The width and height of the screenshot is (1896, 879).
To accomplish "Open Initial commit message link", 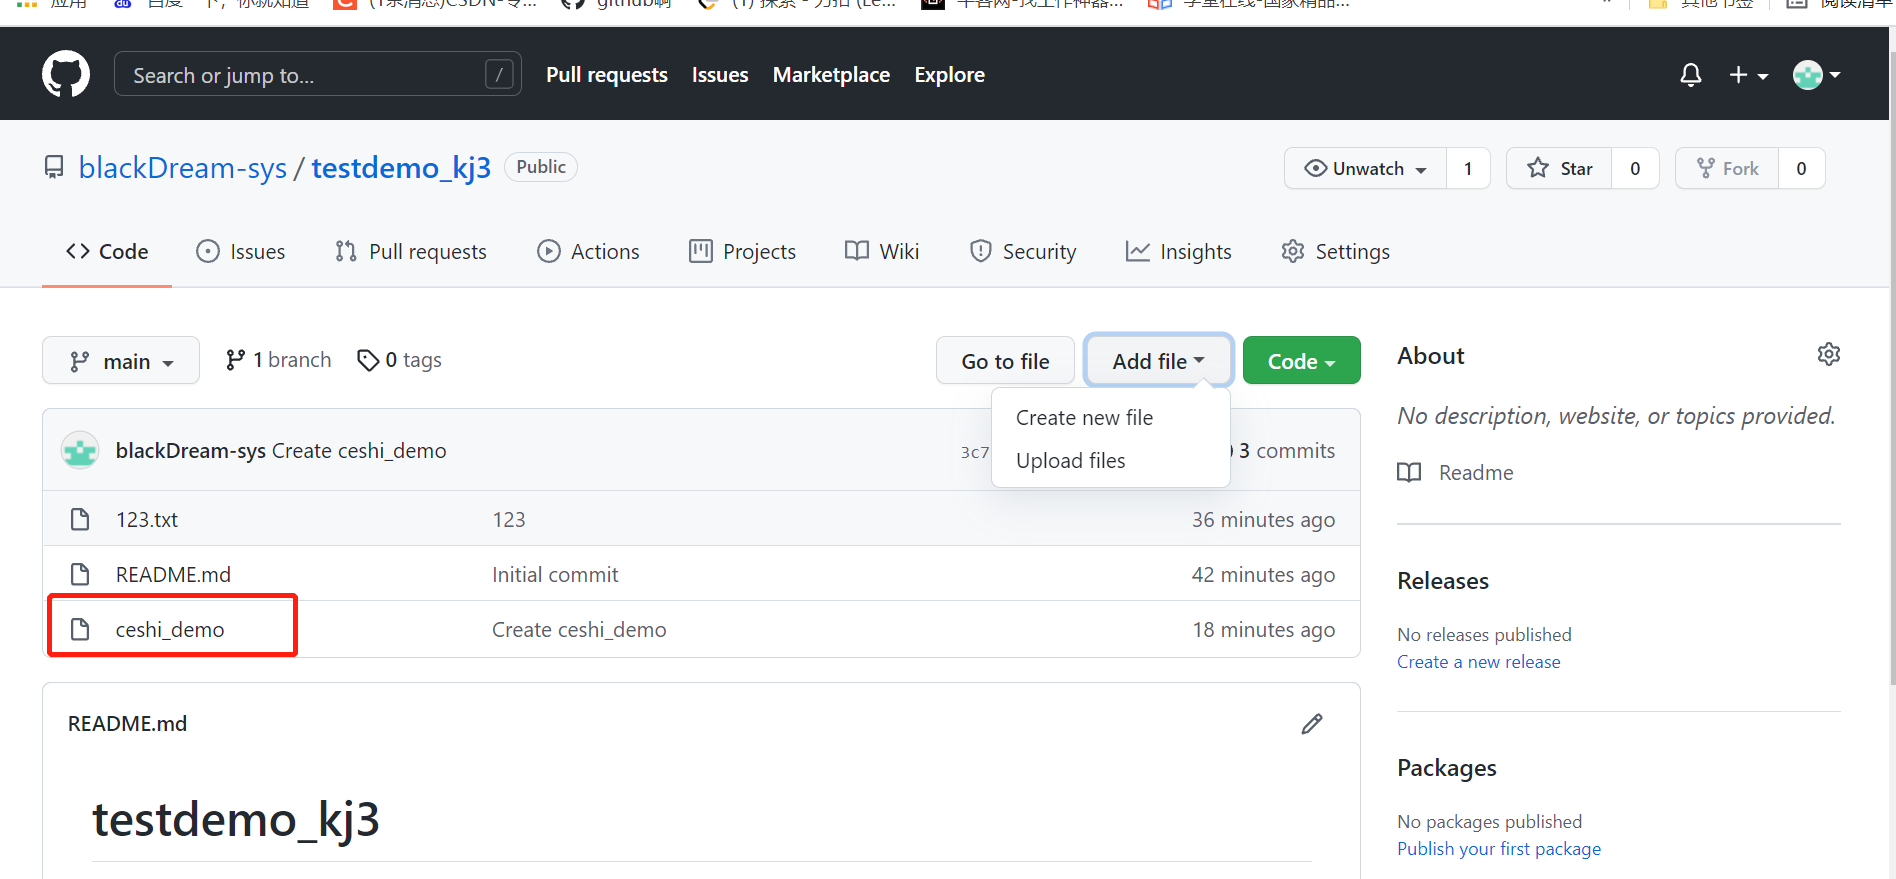I will (555, 575).
